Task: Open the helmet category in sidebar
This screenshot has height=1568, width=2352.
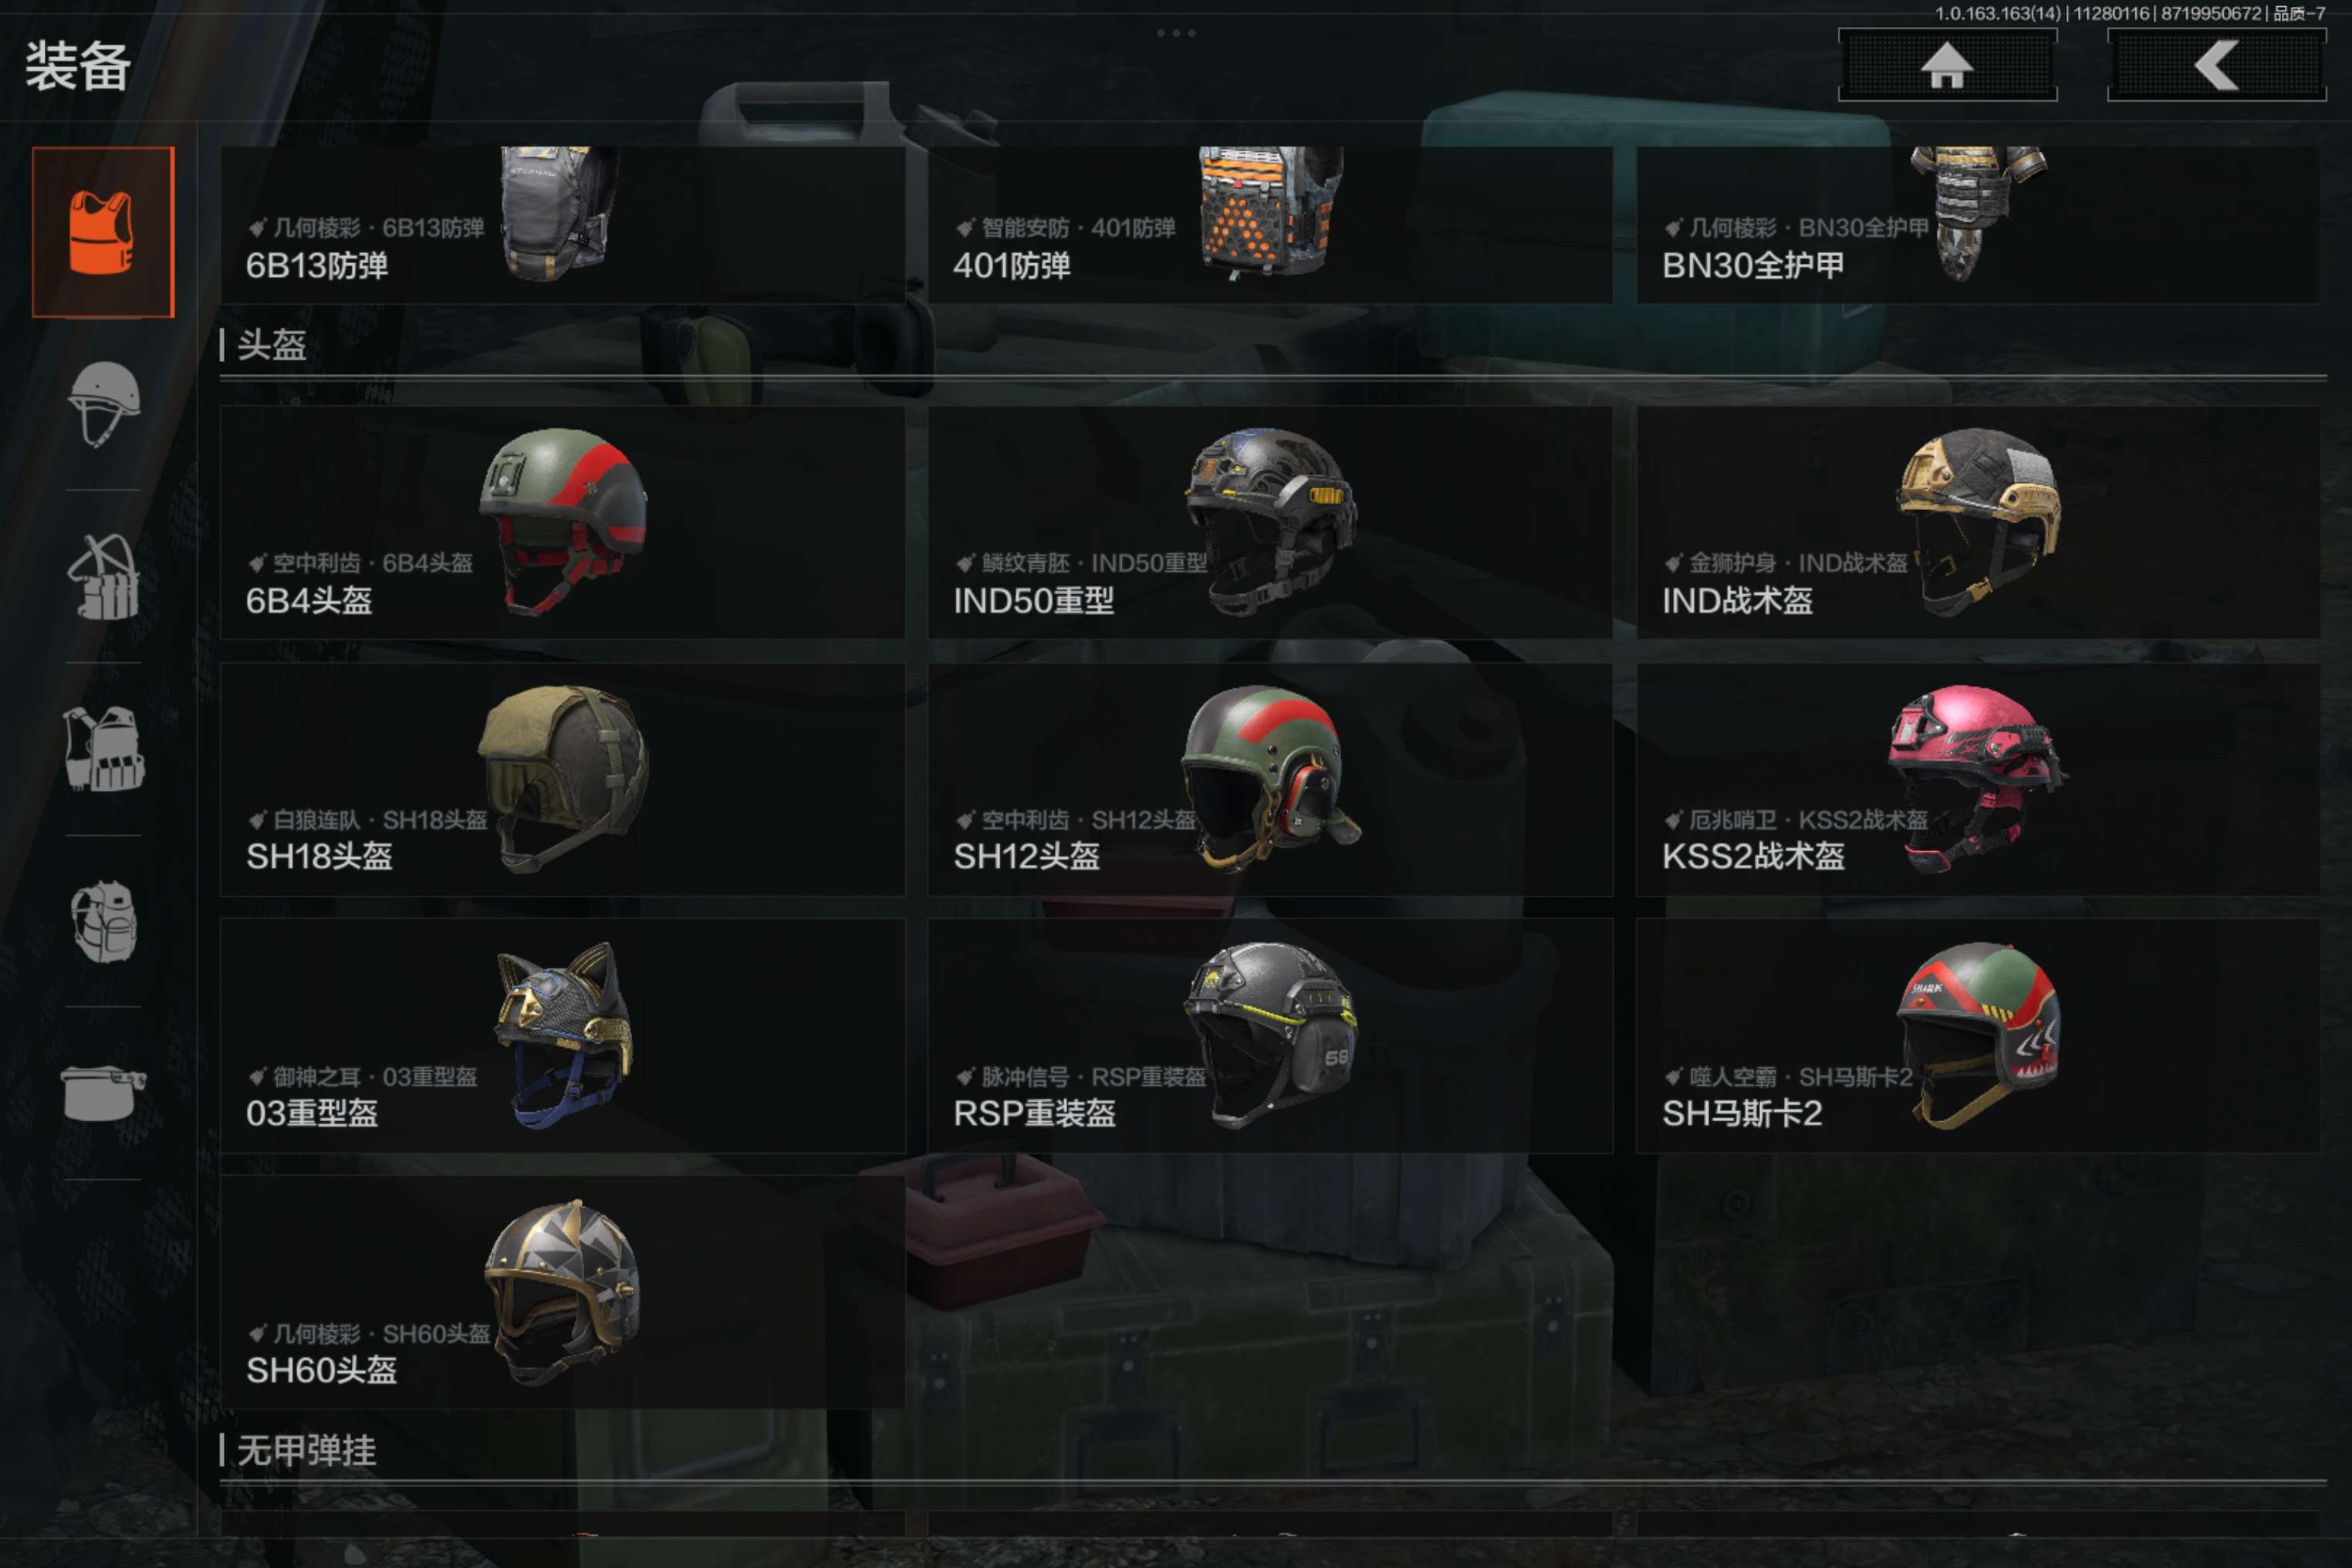Action: pos(104,404)
